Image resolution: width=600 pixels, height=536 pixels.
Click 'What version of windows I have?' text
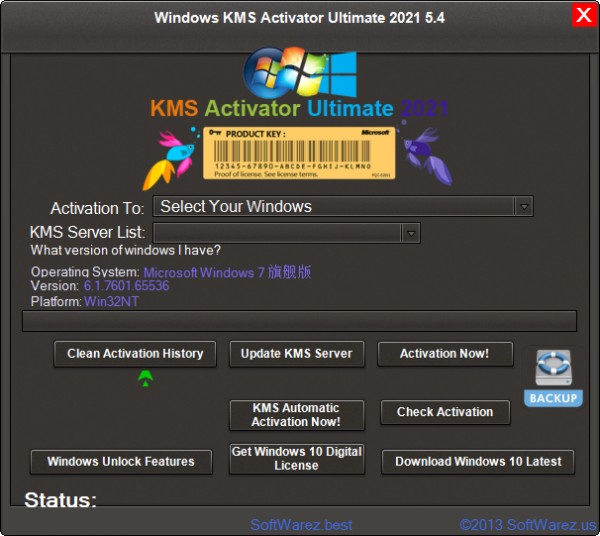point(126,250)
